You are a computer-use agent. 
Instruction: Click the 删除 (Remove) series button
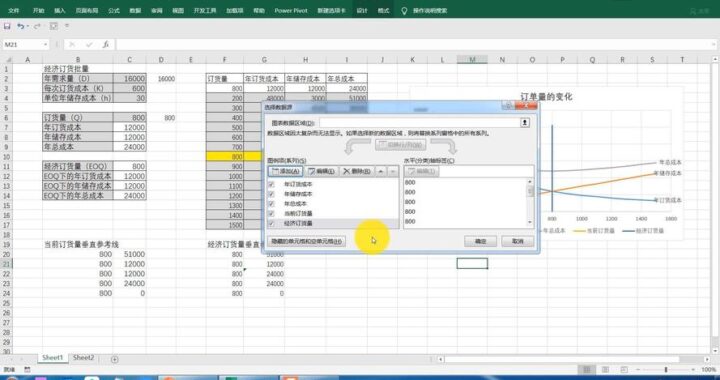coord(357,171)
